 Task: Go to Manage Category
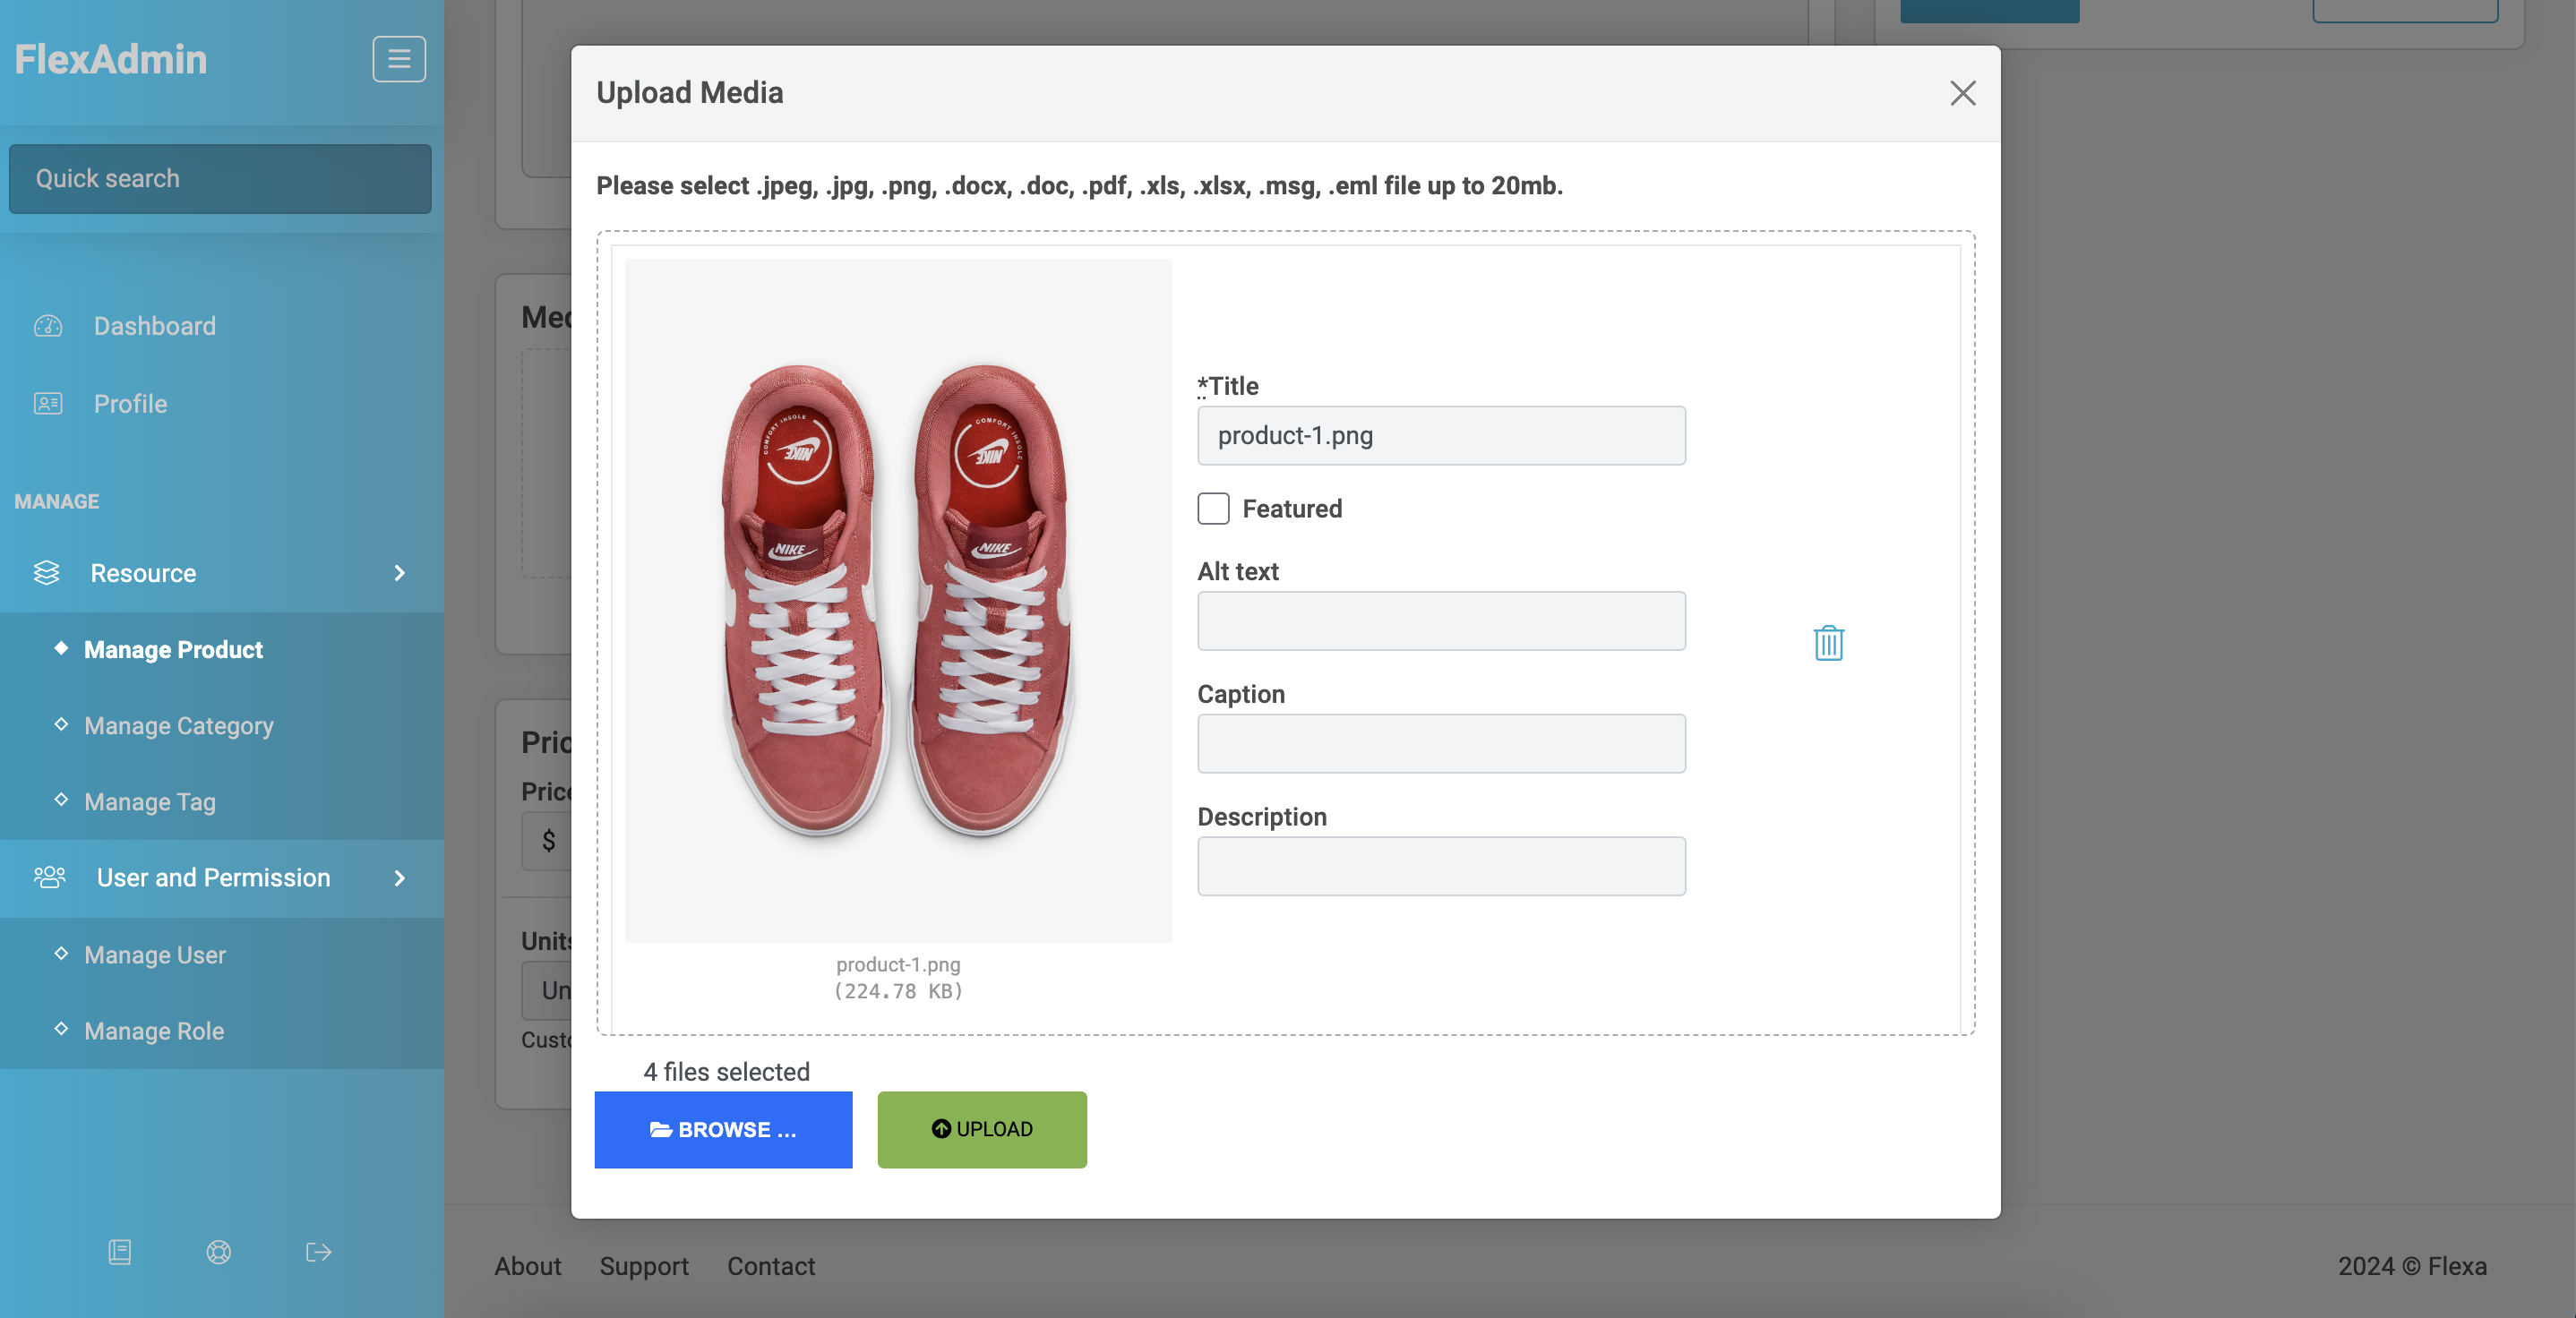pos(178,726)
